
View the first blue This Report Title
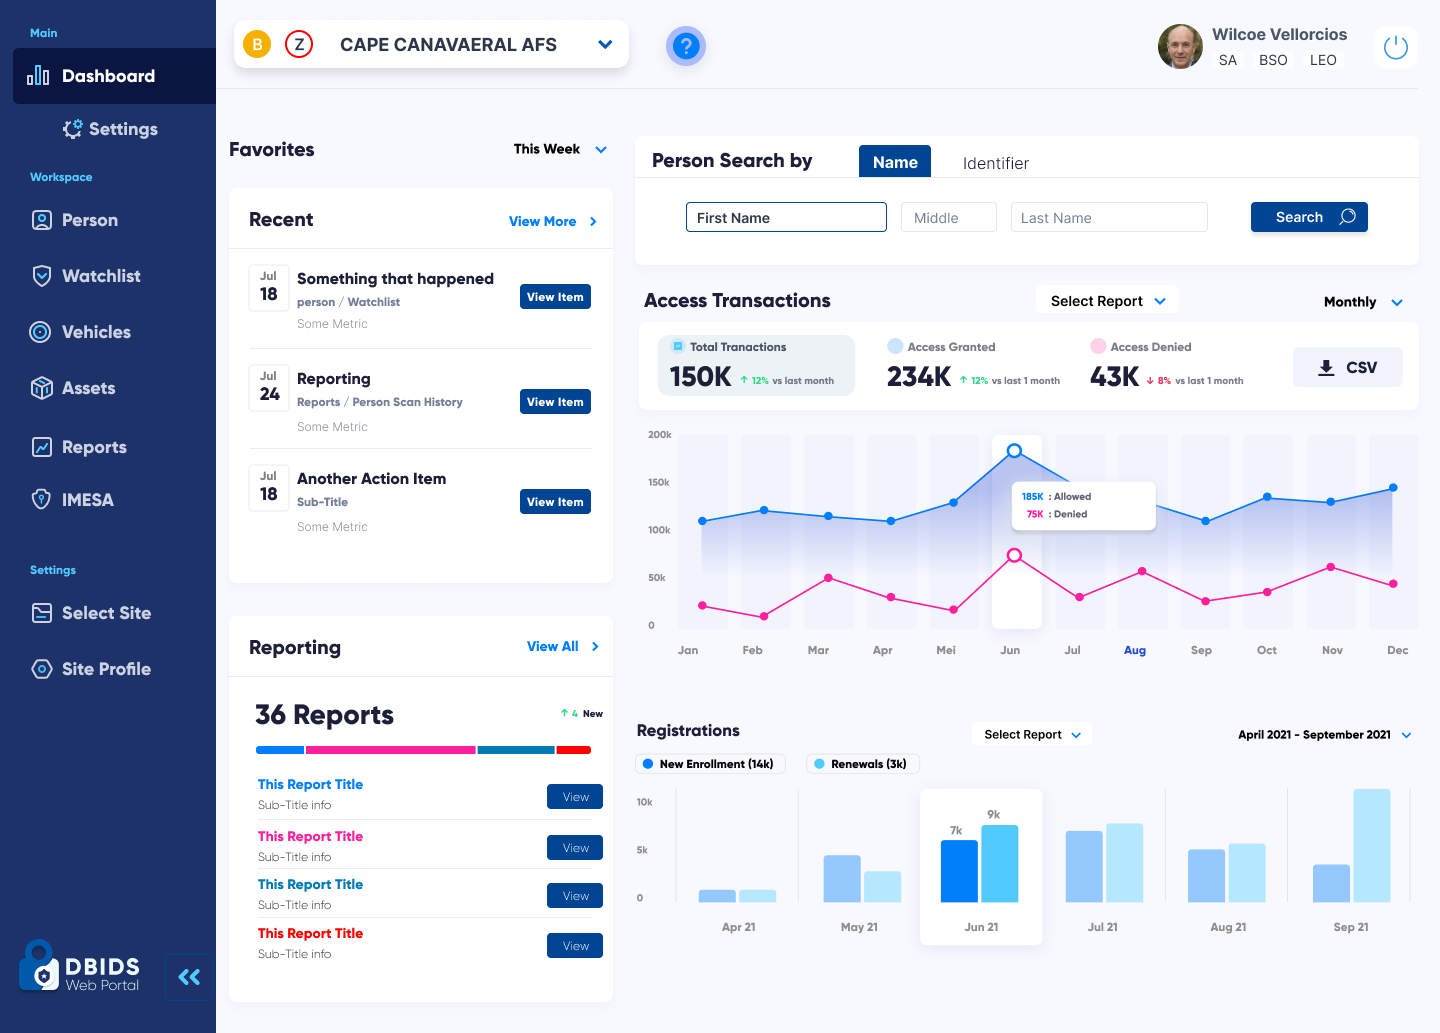pos(575,797)
